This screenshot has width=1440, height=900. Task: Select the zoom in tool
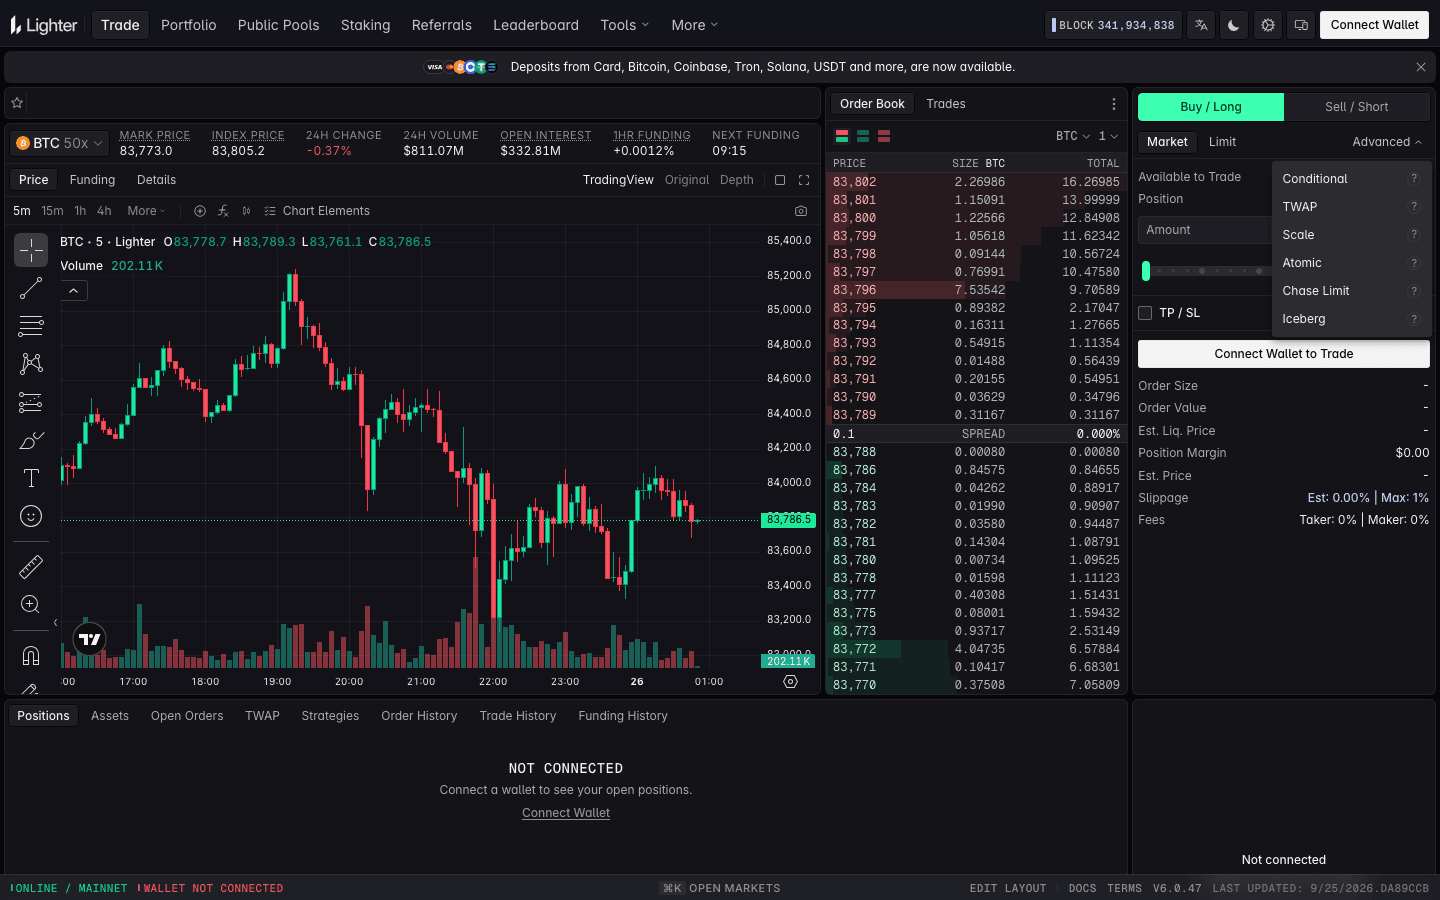tap(31, 605)
